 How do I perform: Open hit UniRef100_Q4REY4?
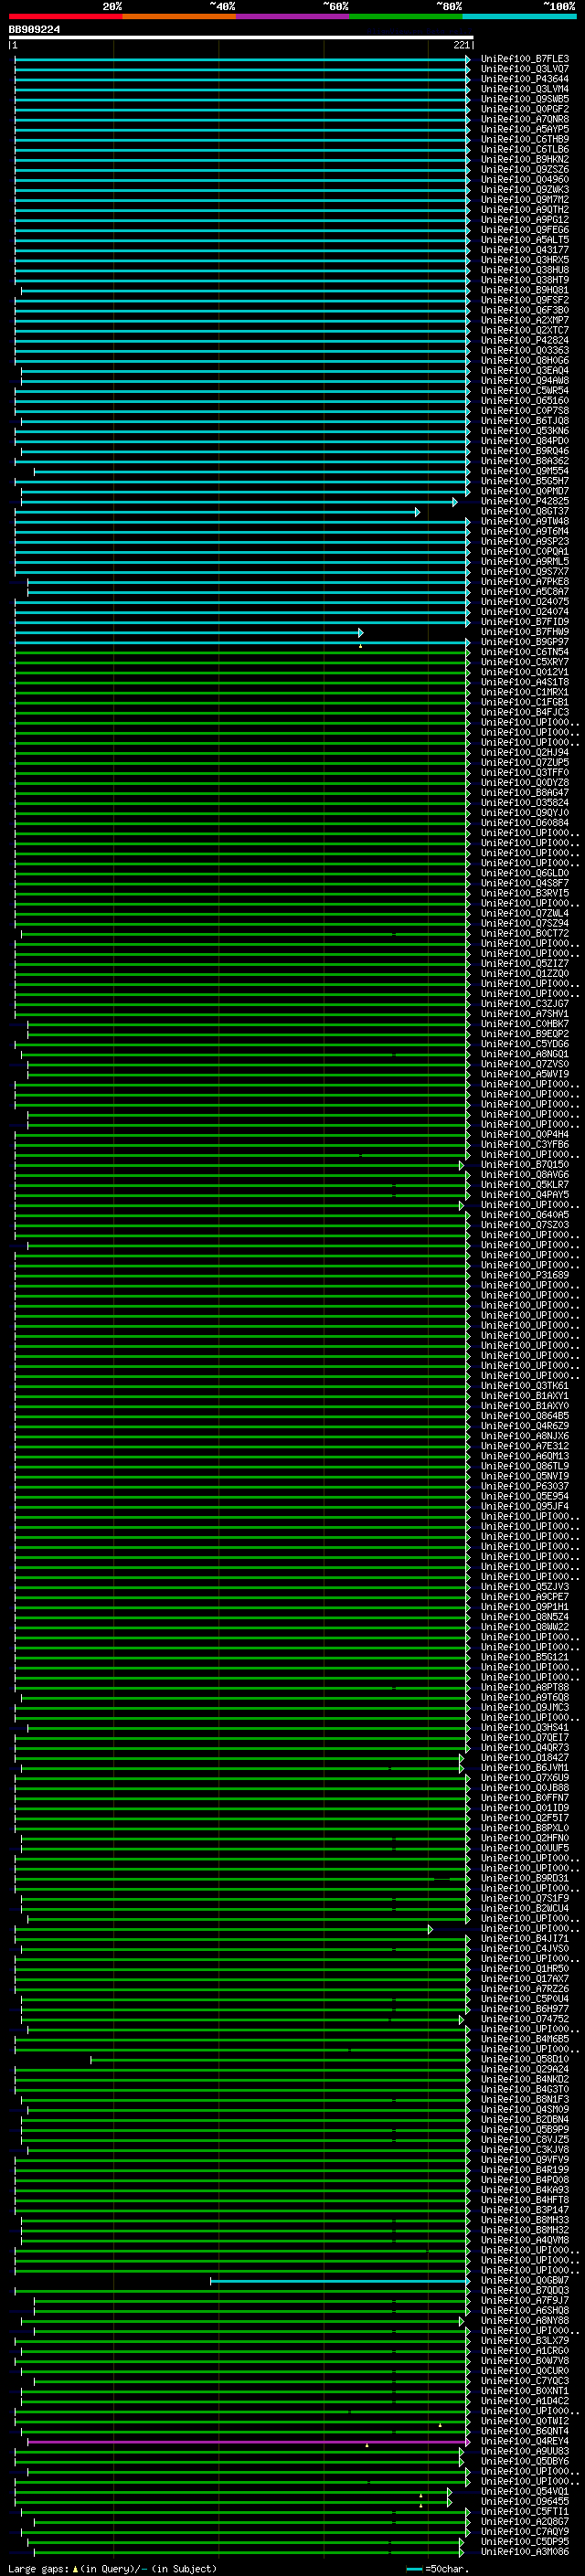coord(525,2441)
